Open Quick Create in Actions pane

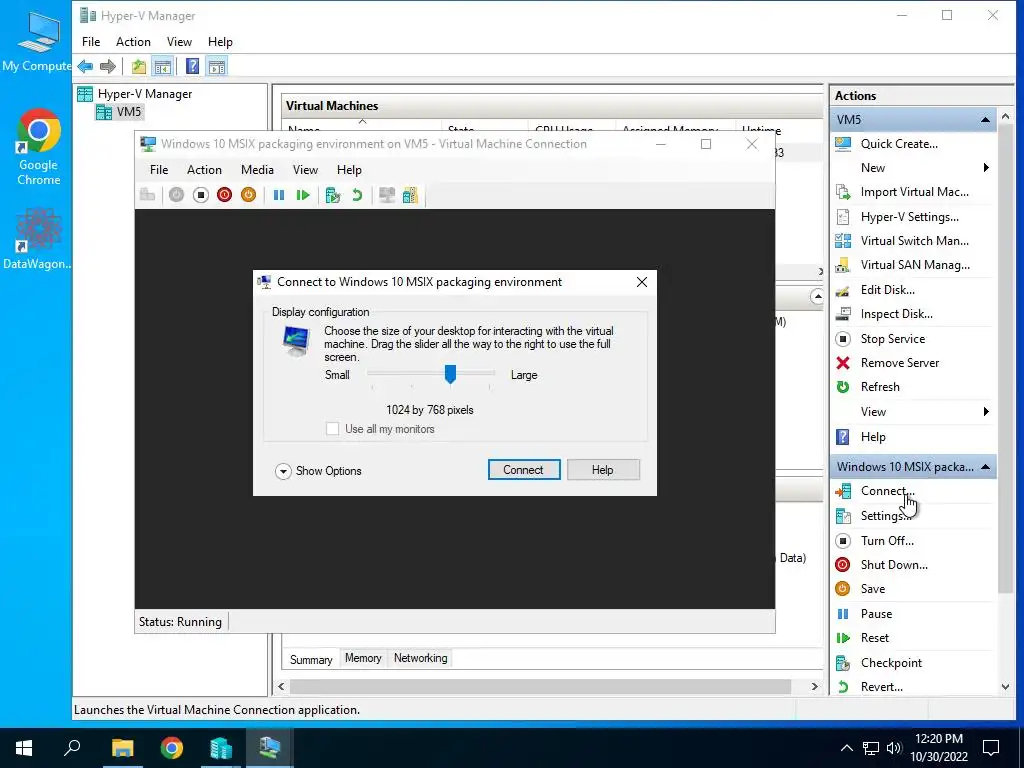tap(899, 144)
